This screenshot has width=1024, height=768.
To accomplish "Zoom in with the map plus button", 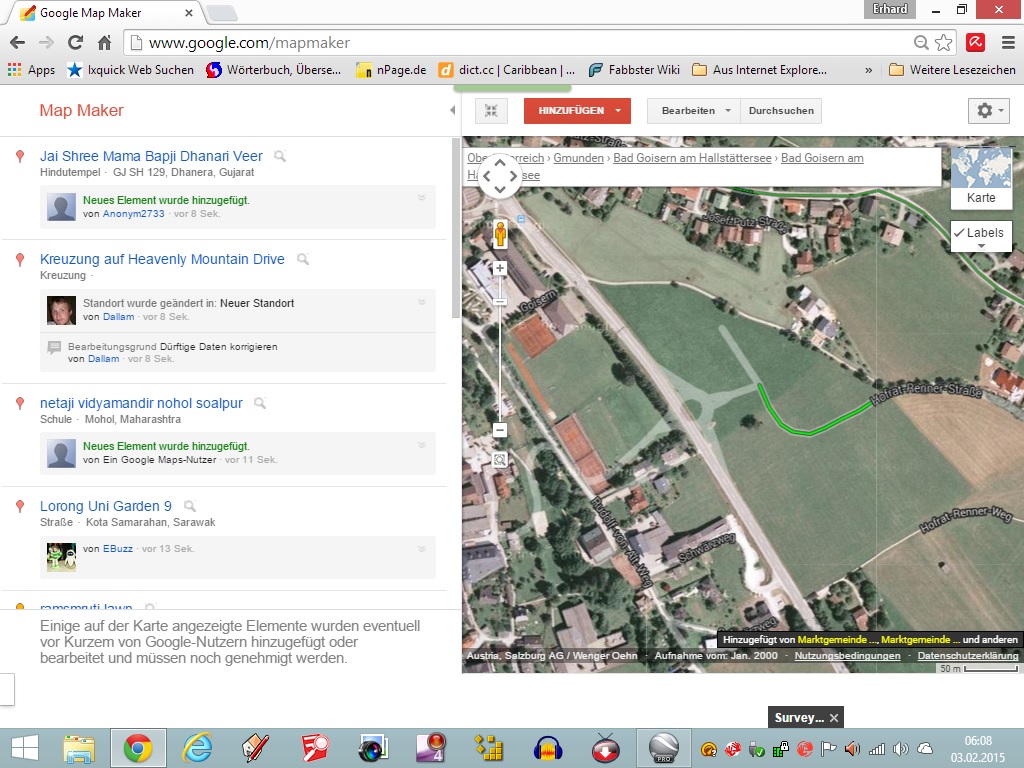I will point(500,268).
